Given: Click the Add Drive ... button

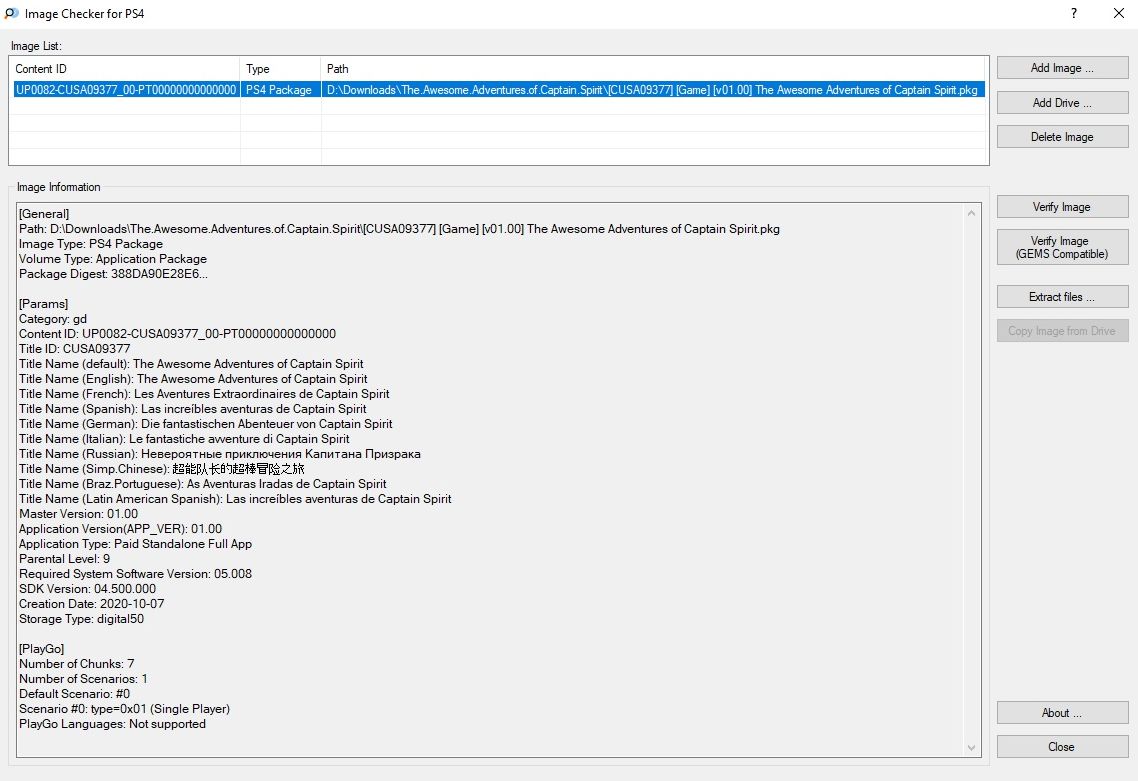Looking at the screenshot, I should click(1062, 102).
